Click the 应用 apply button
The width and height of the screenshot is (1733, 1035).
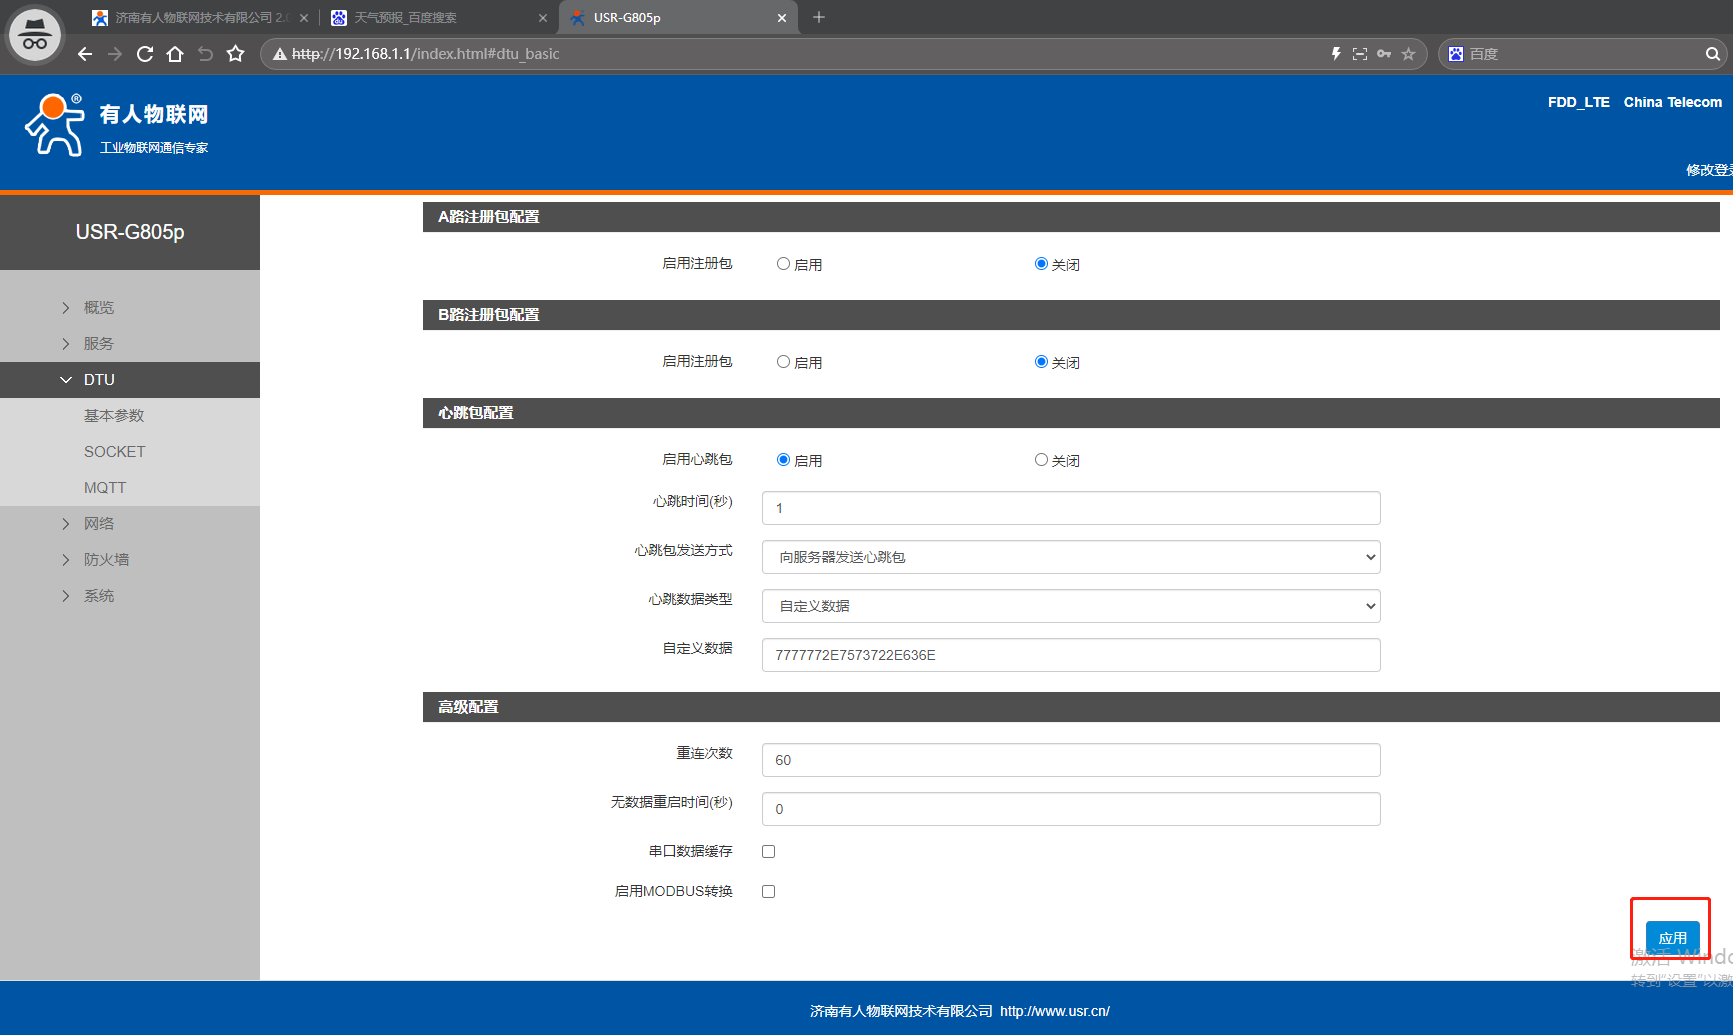click(1672, 937)
